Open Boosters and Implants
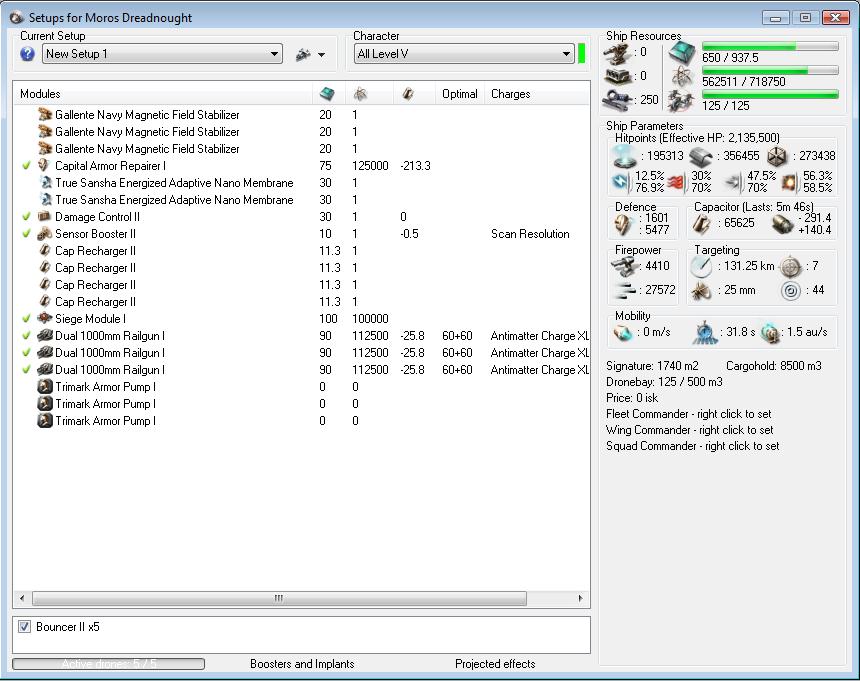The image size is (860, 681). (302, 664)
